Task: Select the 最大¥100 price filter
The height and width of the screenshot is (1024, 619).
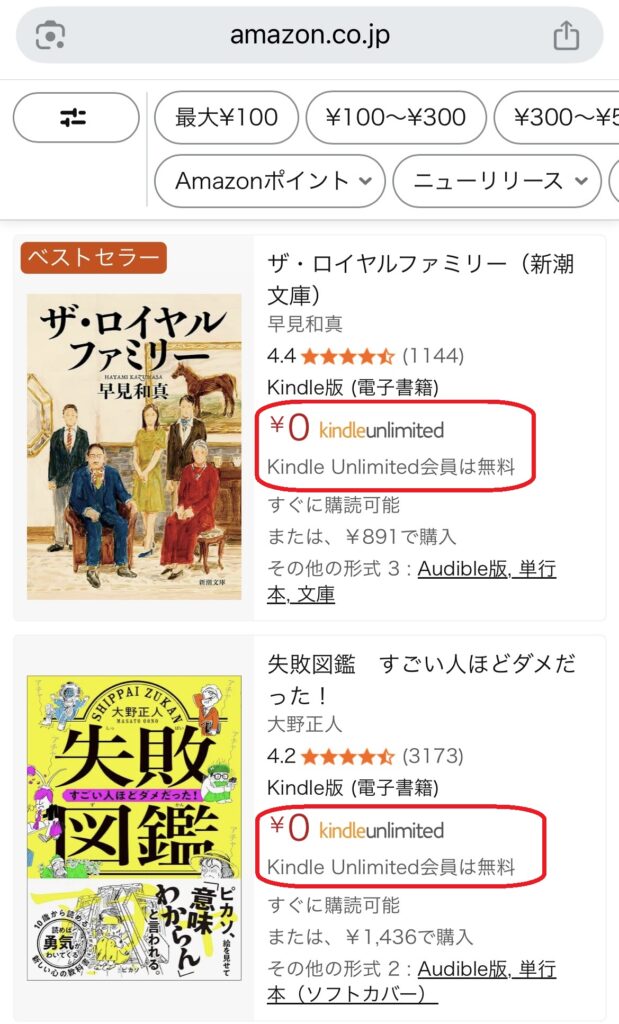Action: [x=226, y=118]
